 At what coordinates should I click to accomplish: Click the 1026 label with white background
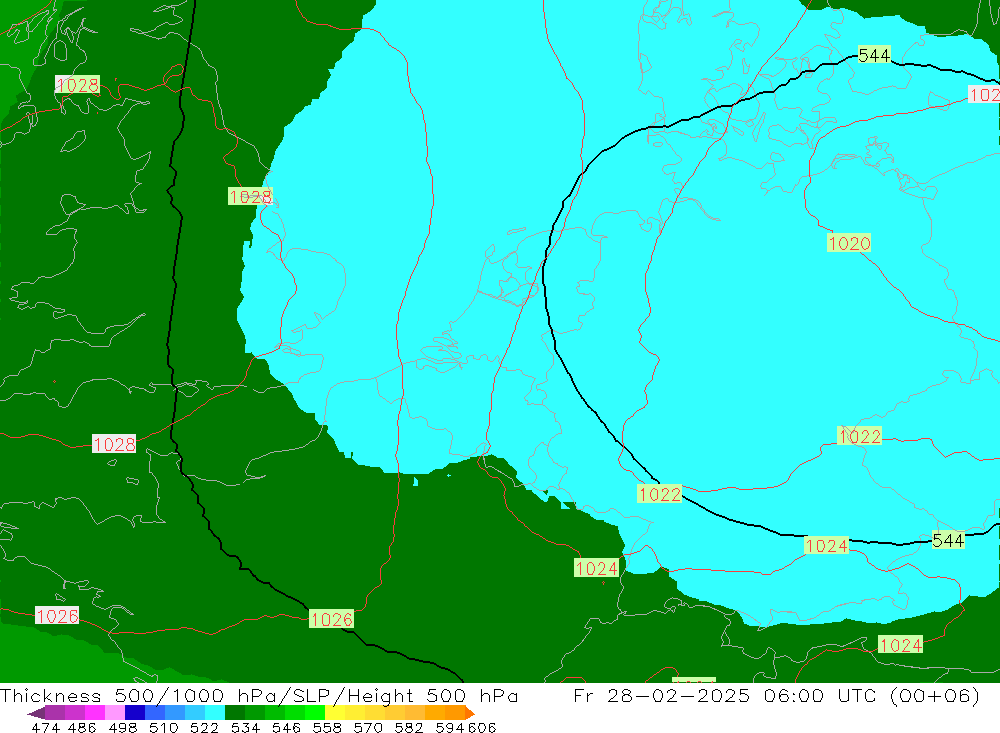pyautogui.click(x=57, y=616)
